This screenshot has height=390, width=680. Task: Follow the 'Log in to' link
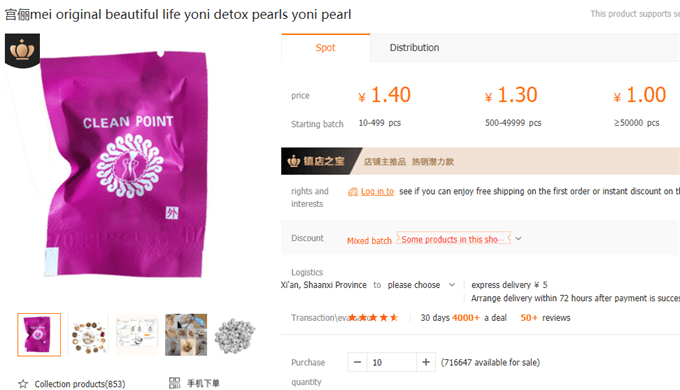coord(377,191)
